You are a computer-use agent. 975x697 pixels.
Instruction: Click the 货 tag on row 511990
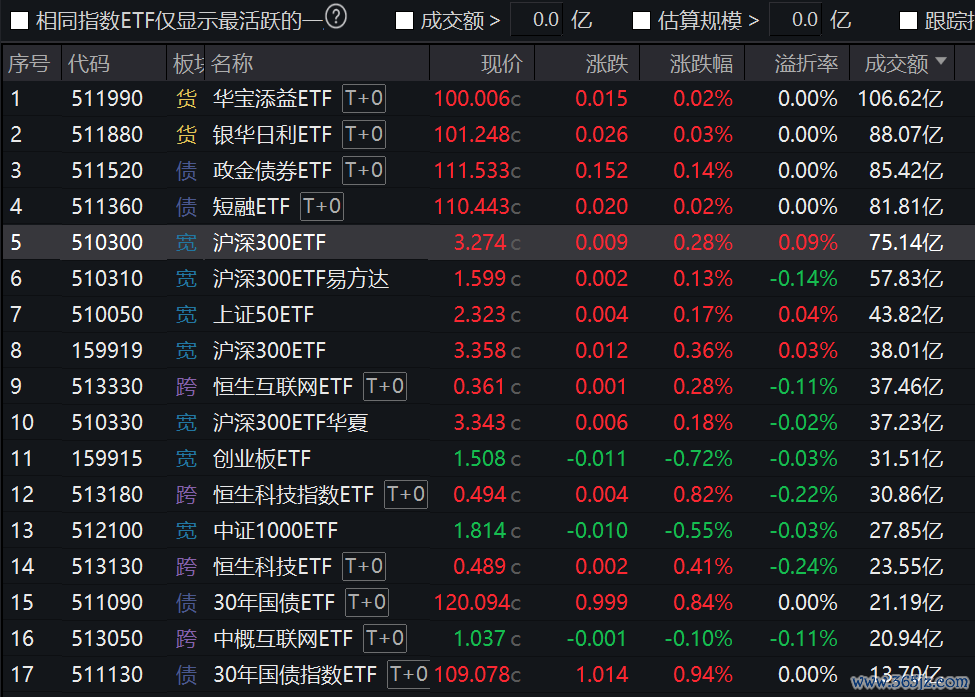tap(187, 99)
